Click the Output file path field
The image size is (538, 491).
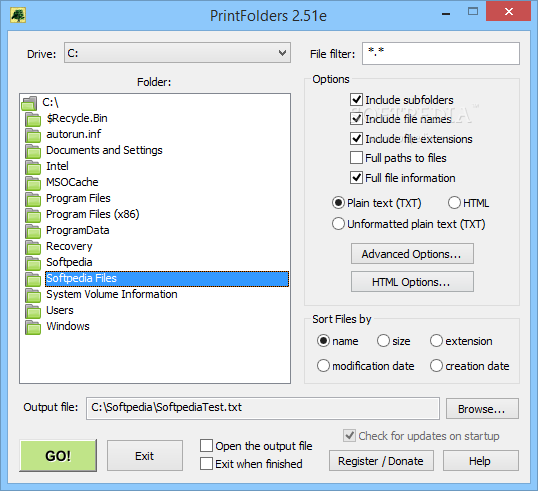(263, 408)
